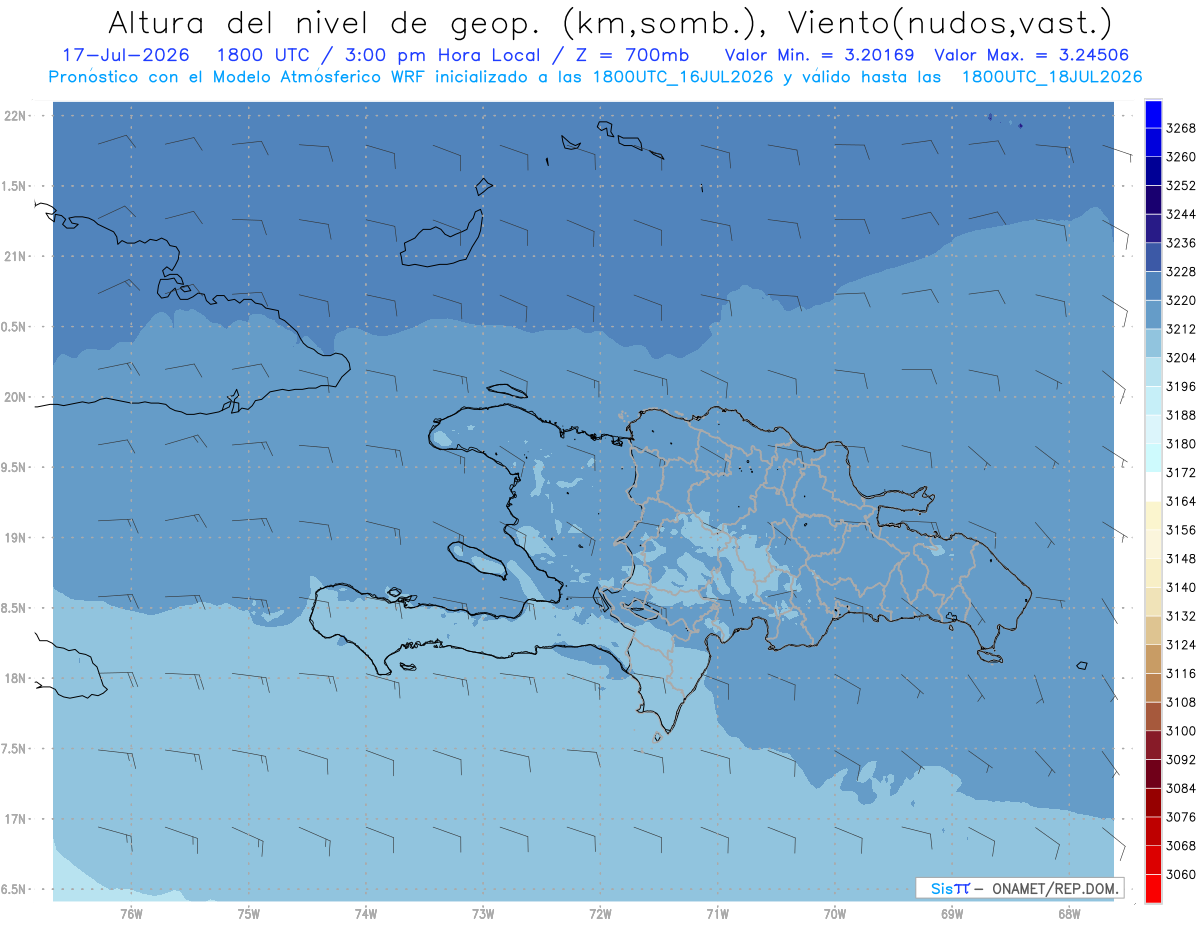Click the '76W' longitude label
This screenshot has width=1200, height=927.
(x=131, y=914)
